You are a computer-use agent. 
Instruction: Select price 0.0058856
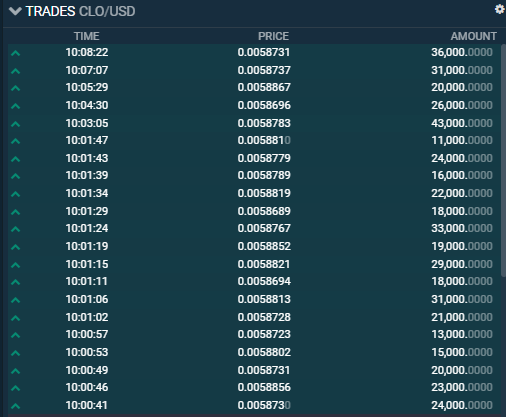click(x=264, y=387)
